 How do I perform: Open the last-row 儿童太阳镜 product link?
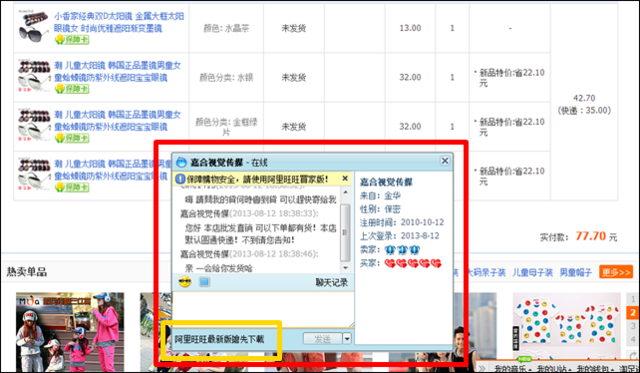coord(112,170)
